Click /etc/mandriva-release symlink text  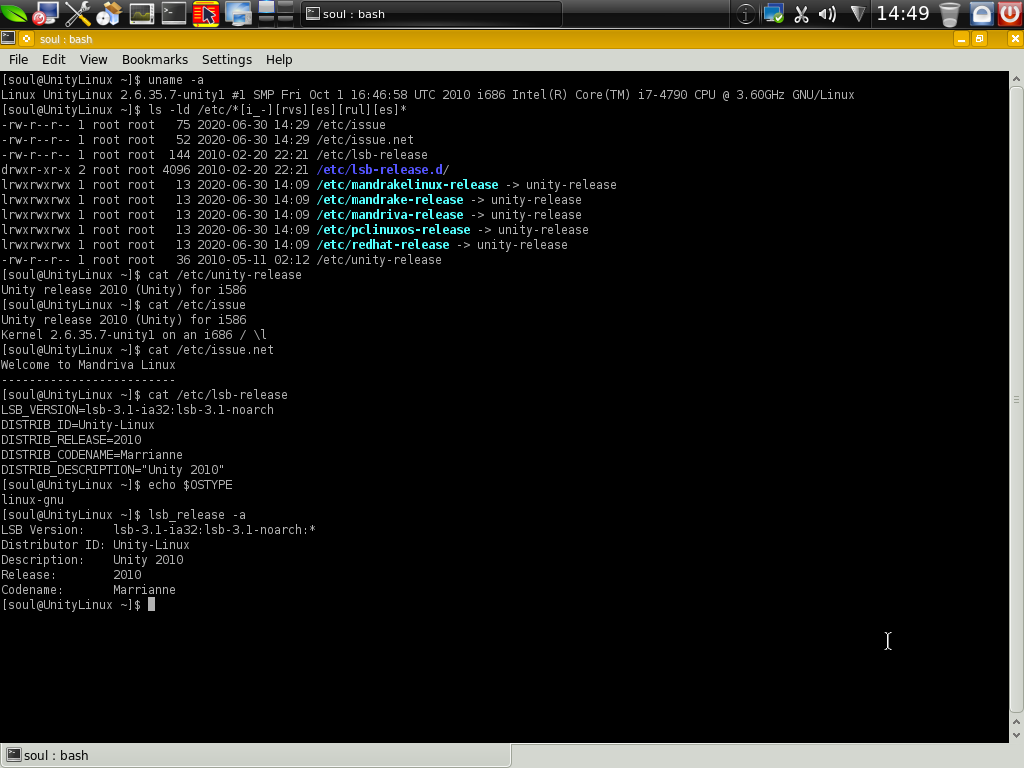click(x=390, y=215)
